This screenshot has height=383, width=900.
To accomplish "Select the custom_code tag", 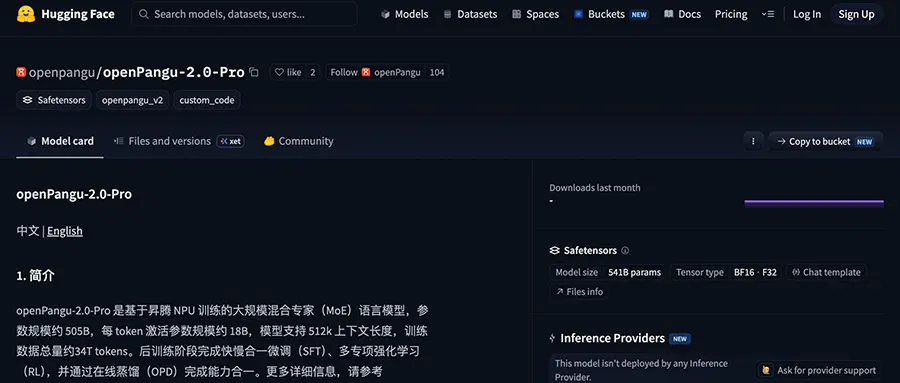I will coord(207,100).
